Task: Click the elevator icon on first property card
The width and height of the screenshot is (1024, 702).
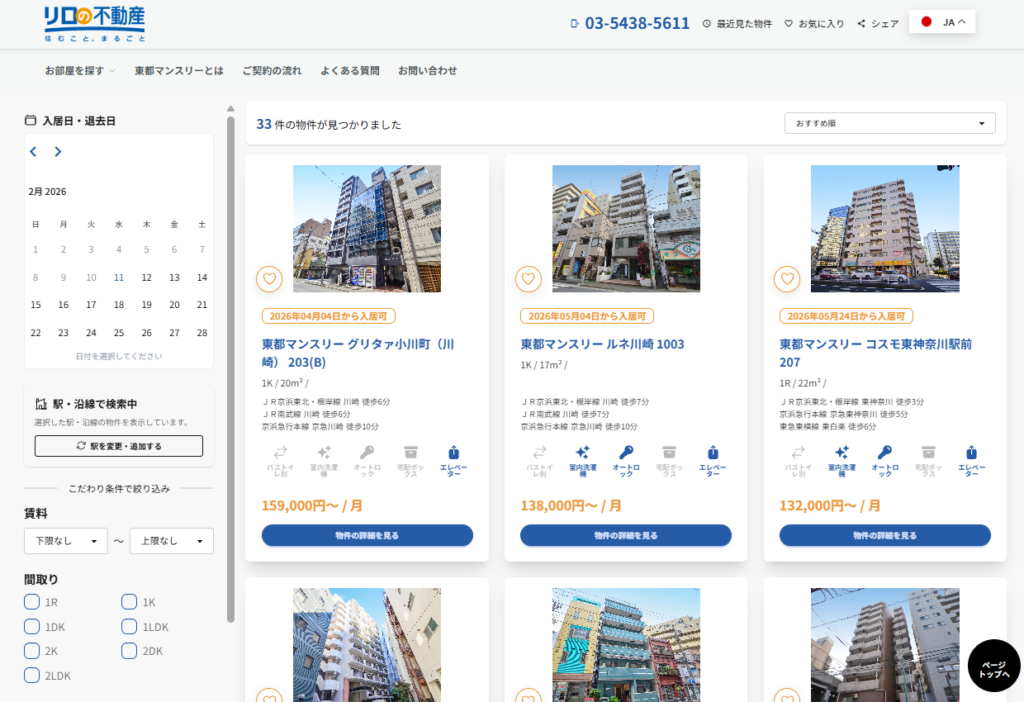Action: [x=453, y=460]
